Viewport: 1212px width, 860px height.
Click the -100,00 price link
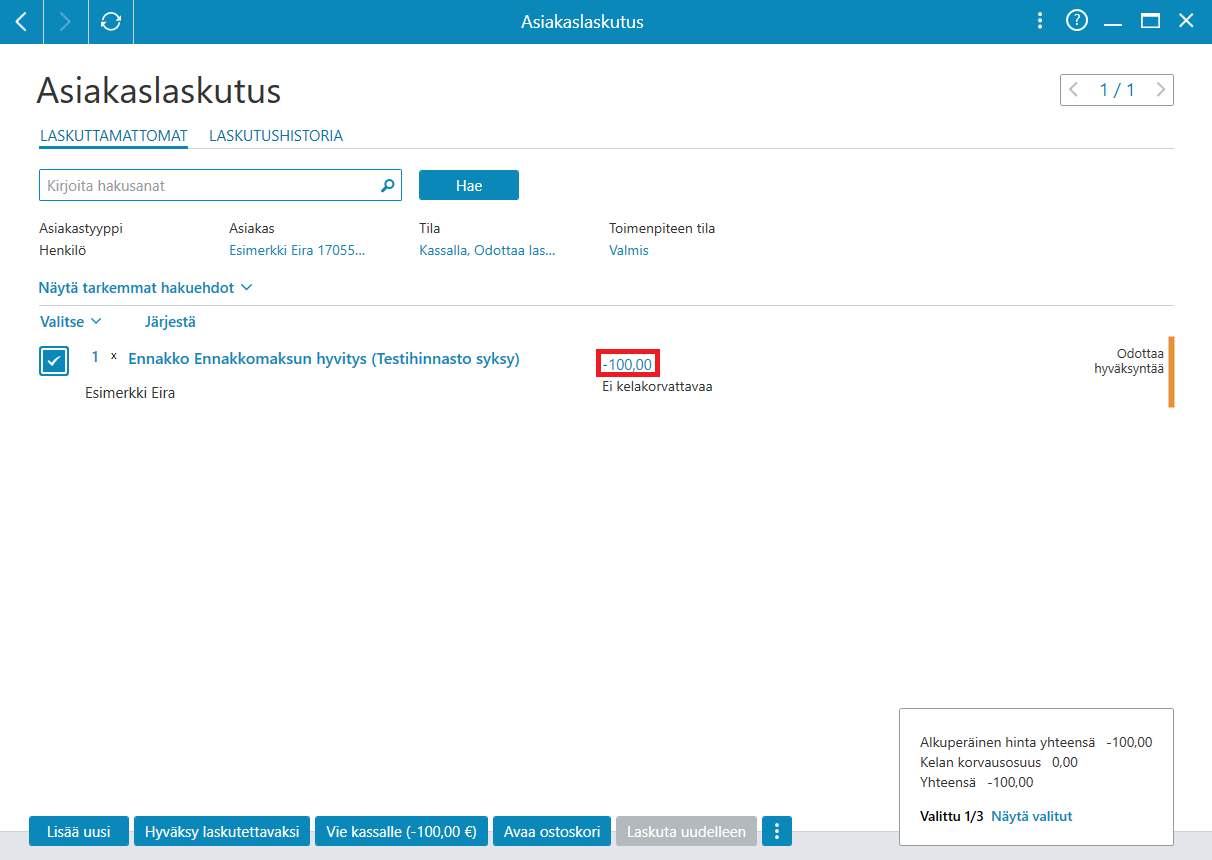click(628, 364)
